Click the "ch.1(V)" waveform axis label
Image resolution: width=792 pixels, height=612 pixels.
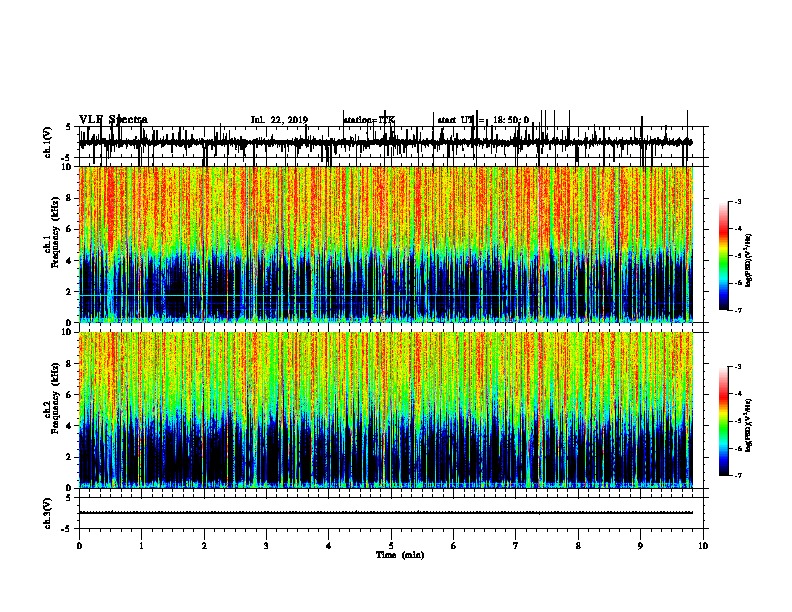pos(48,142)
